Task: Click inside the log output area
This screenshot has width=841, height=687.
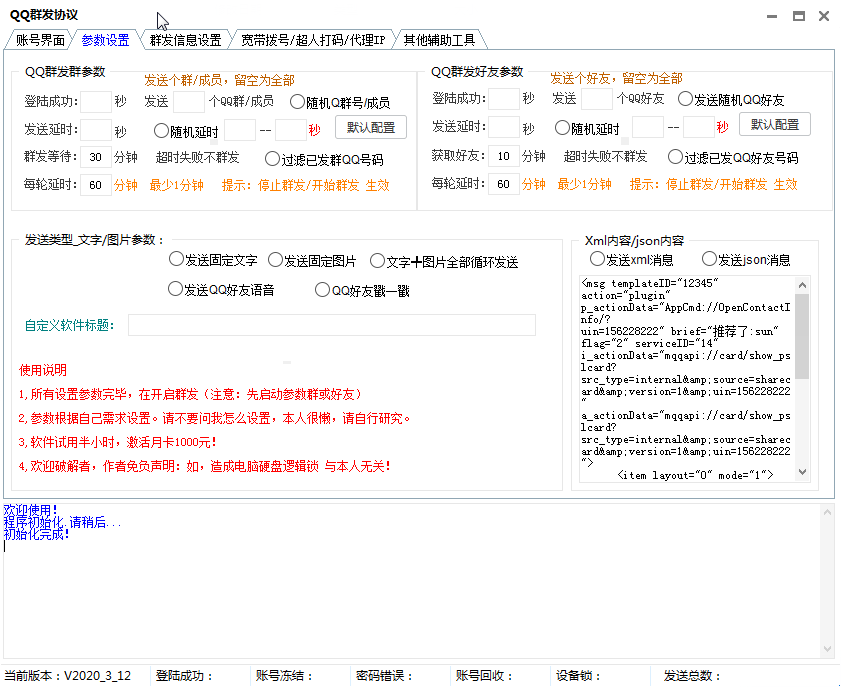Action: click(412, 581)
